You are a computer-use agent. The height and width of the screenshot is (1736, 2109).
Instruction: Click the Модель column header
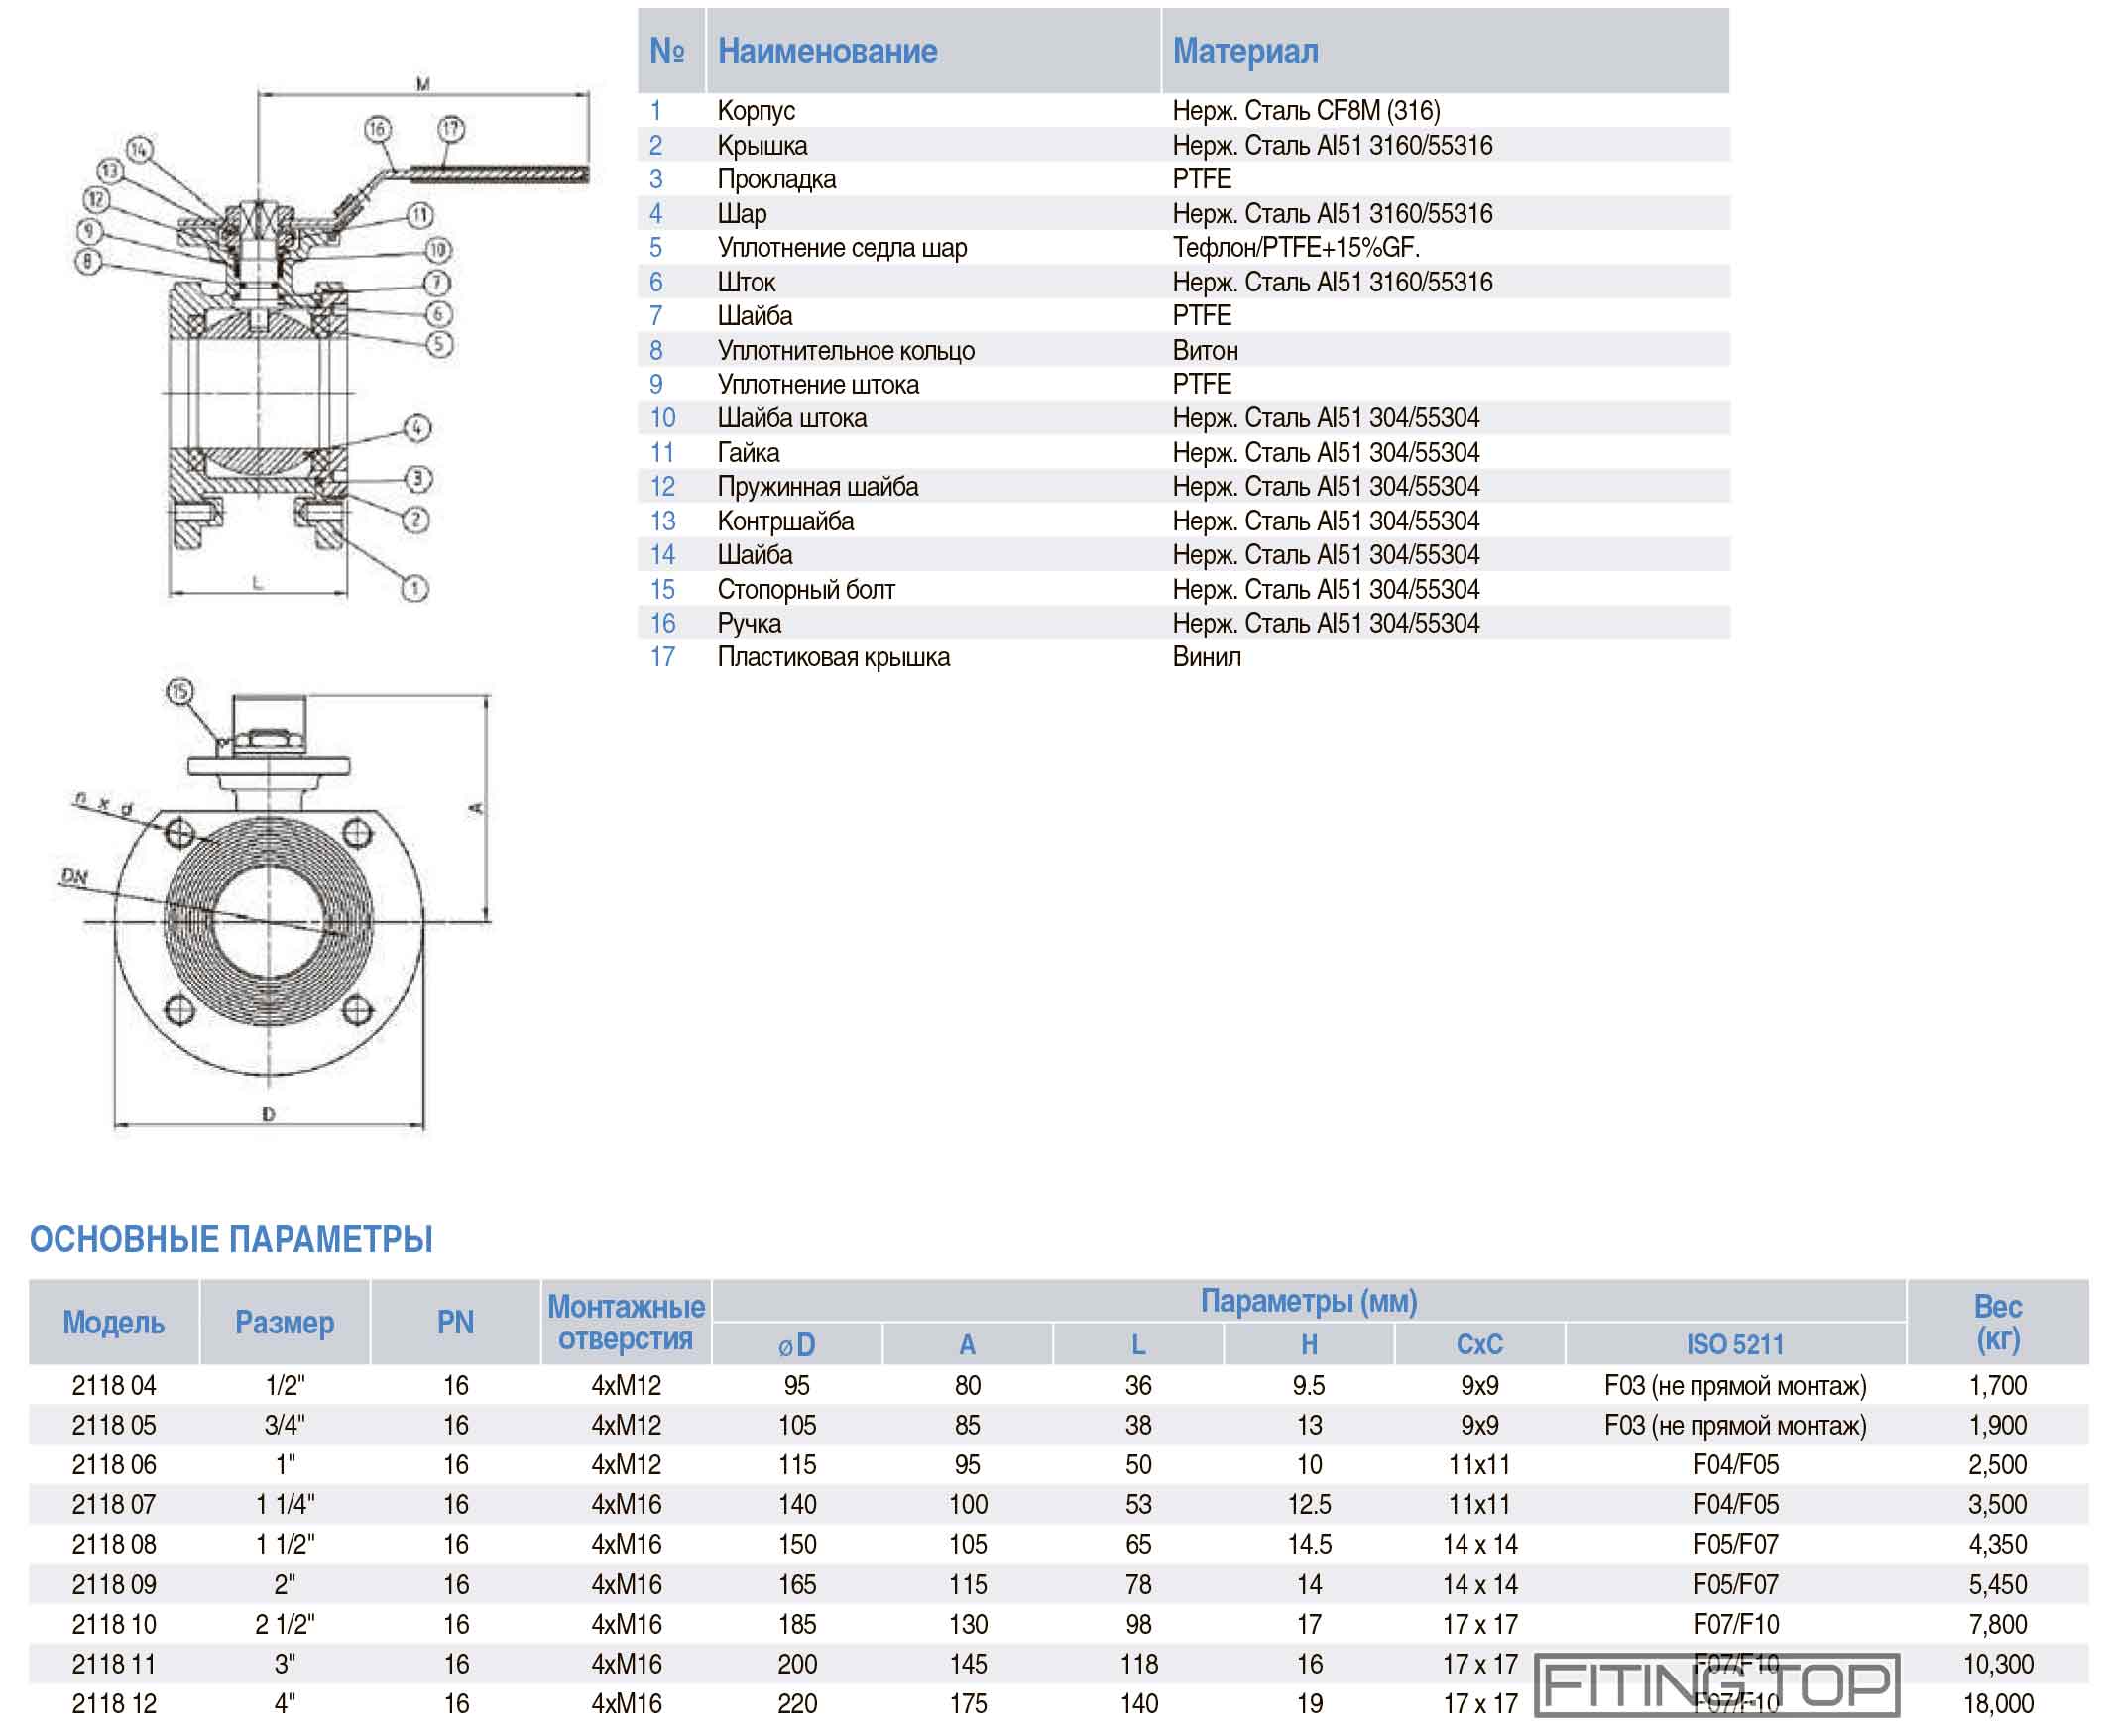tap(114, 1322)
